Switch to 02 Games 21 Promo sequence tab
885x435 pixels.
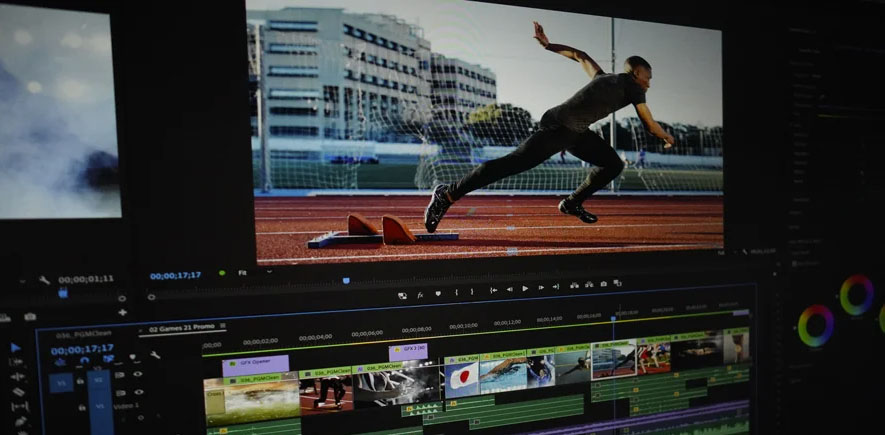tap(181, 328)
